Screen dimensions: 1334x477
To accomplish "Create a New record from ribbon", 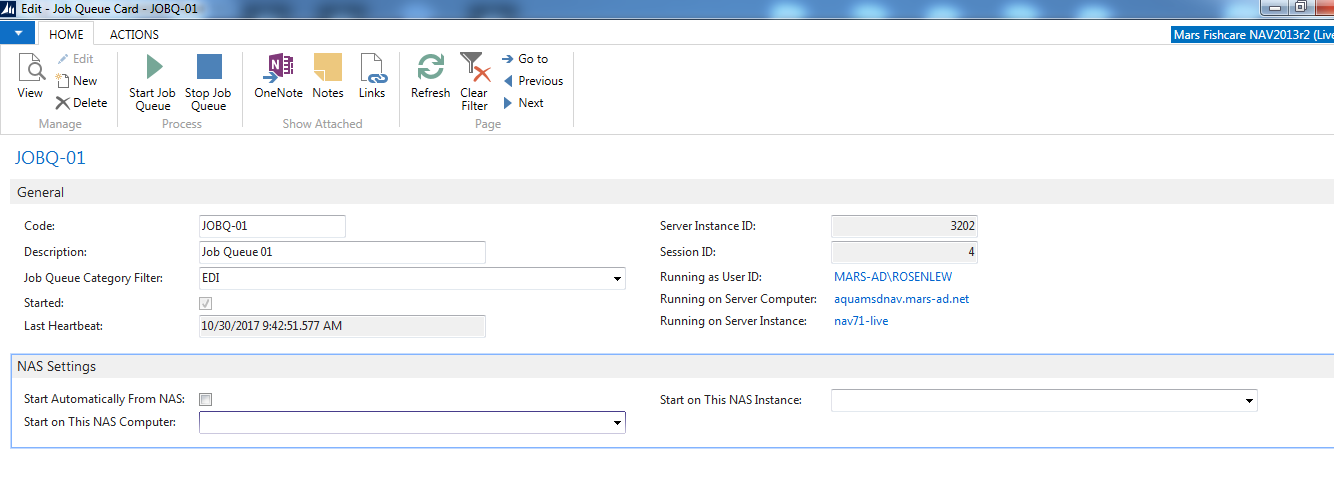I will (77, 81).
